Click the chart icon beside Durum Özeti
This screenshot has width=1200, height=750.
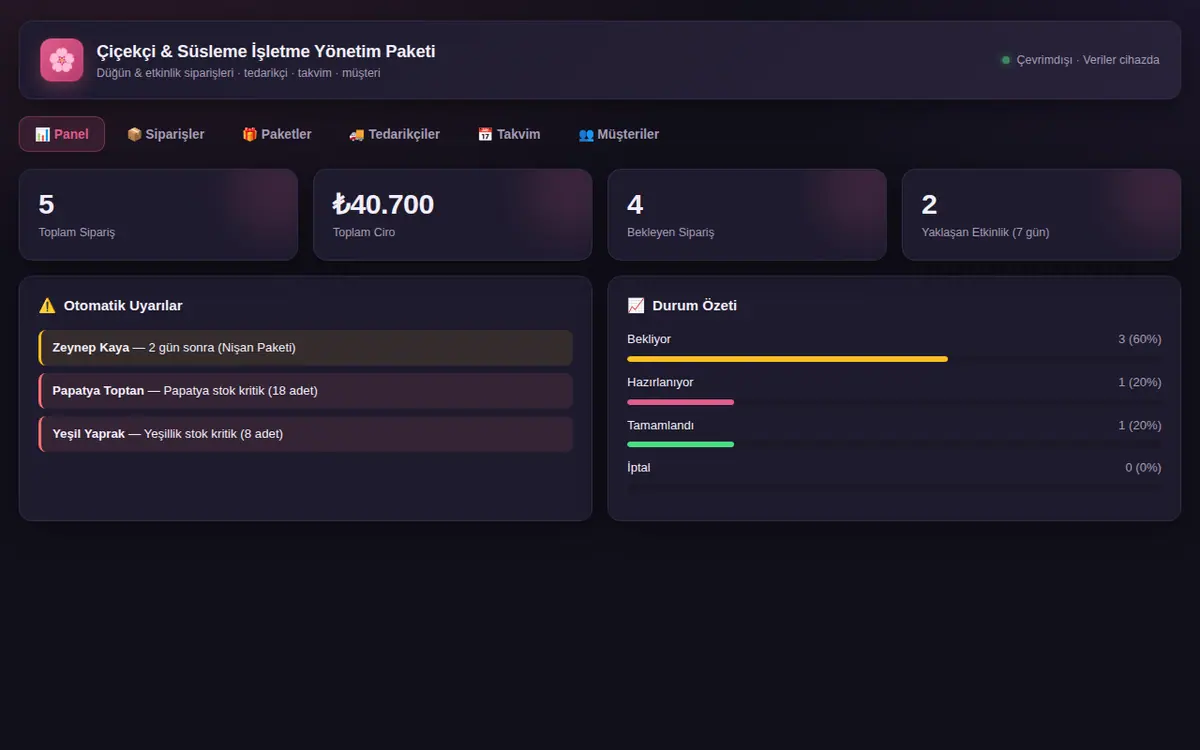[x=636, y=306]
